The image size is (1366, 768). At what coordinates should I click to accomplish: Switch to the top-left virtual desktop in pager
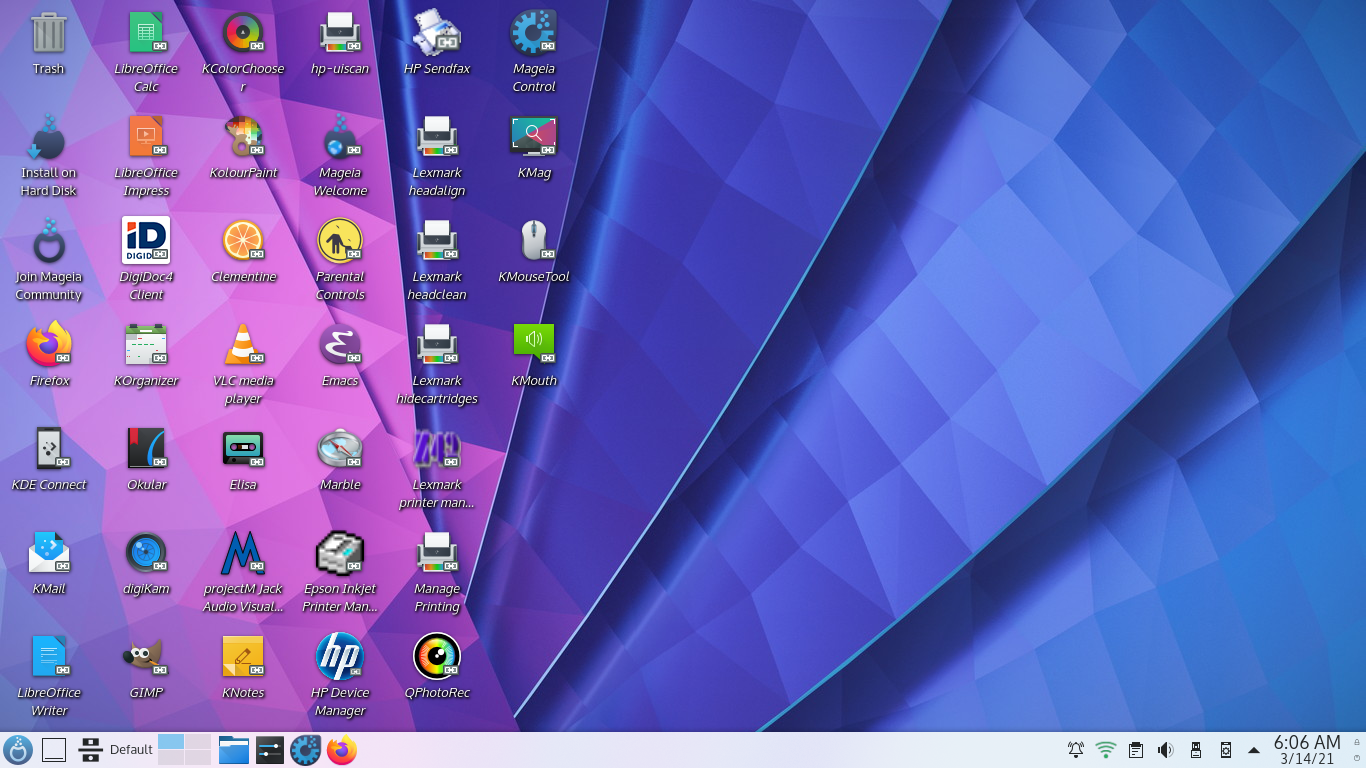point(171,742)
